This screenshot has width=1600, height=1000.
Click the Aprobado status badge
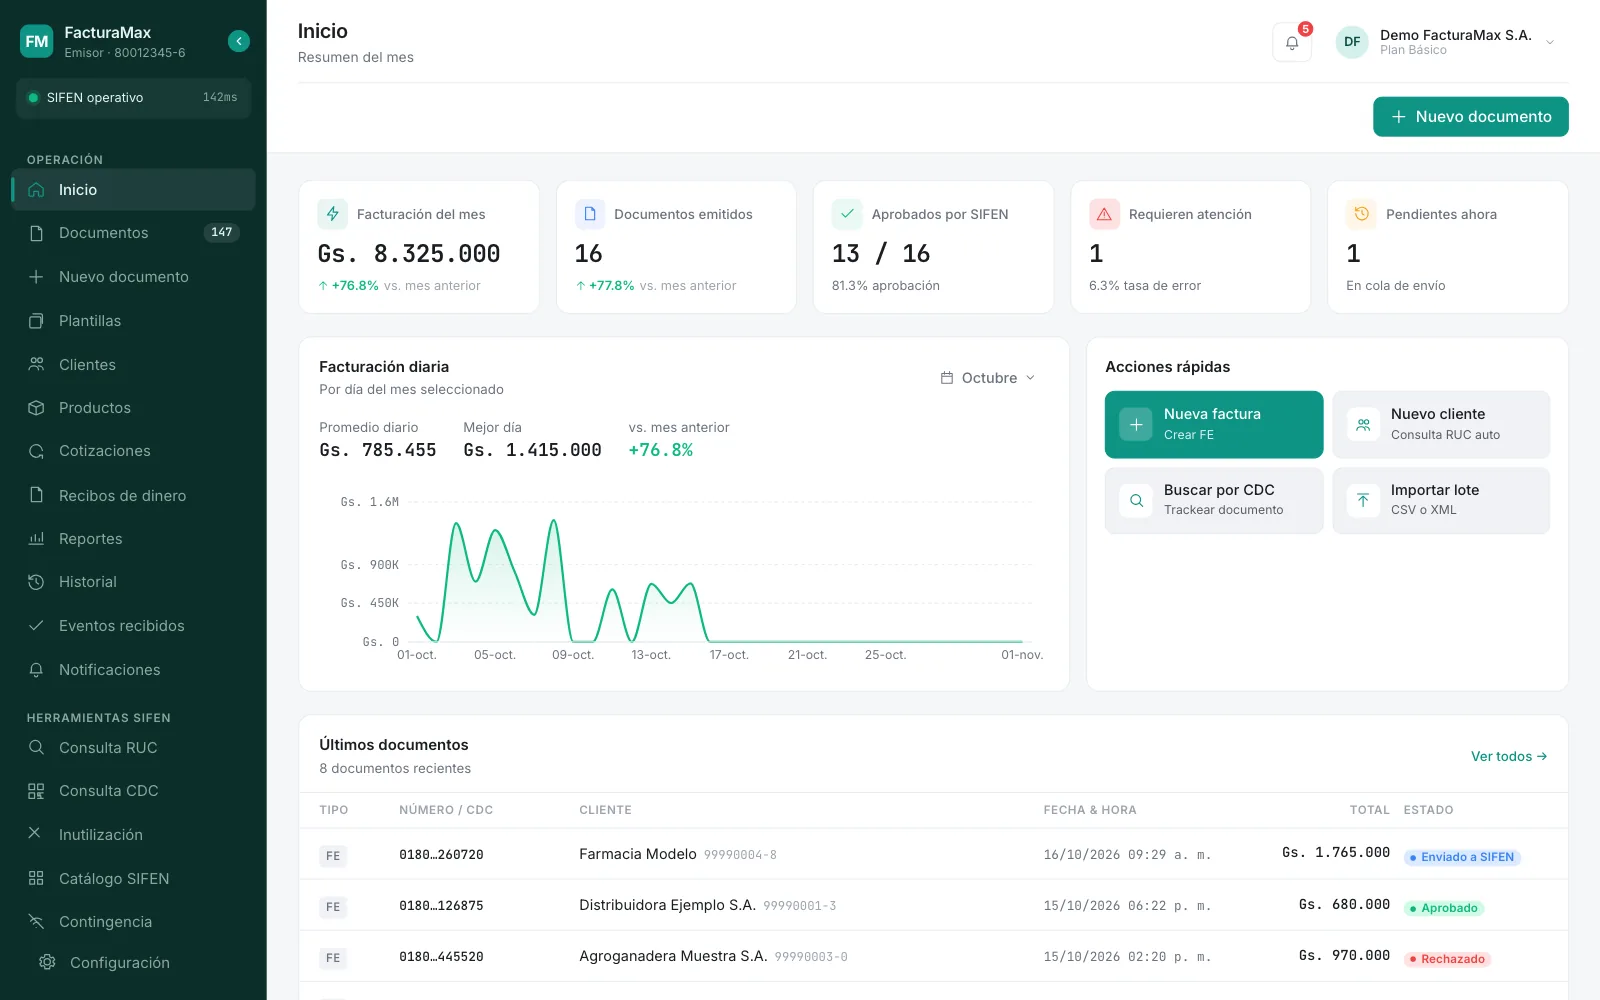pyautogui.click(x=1444, y=908)
